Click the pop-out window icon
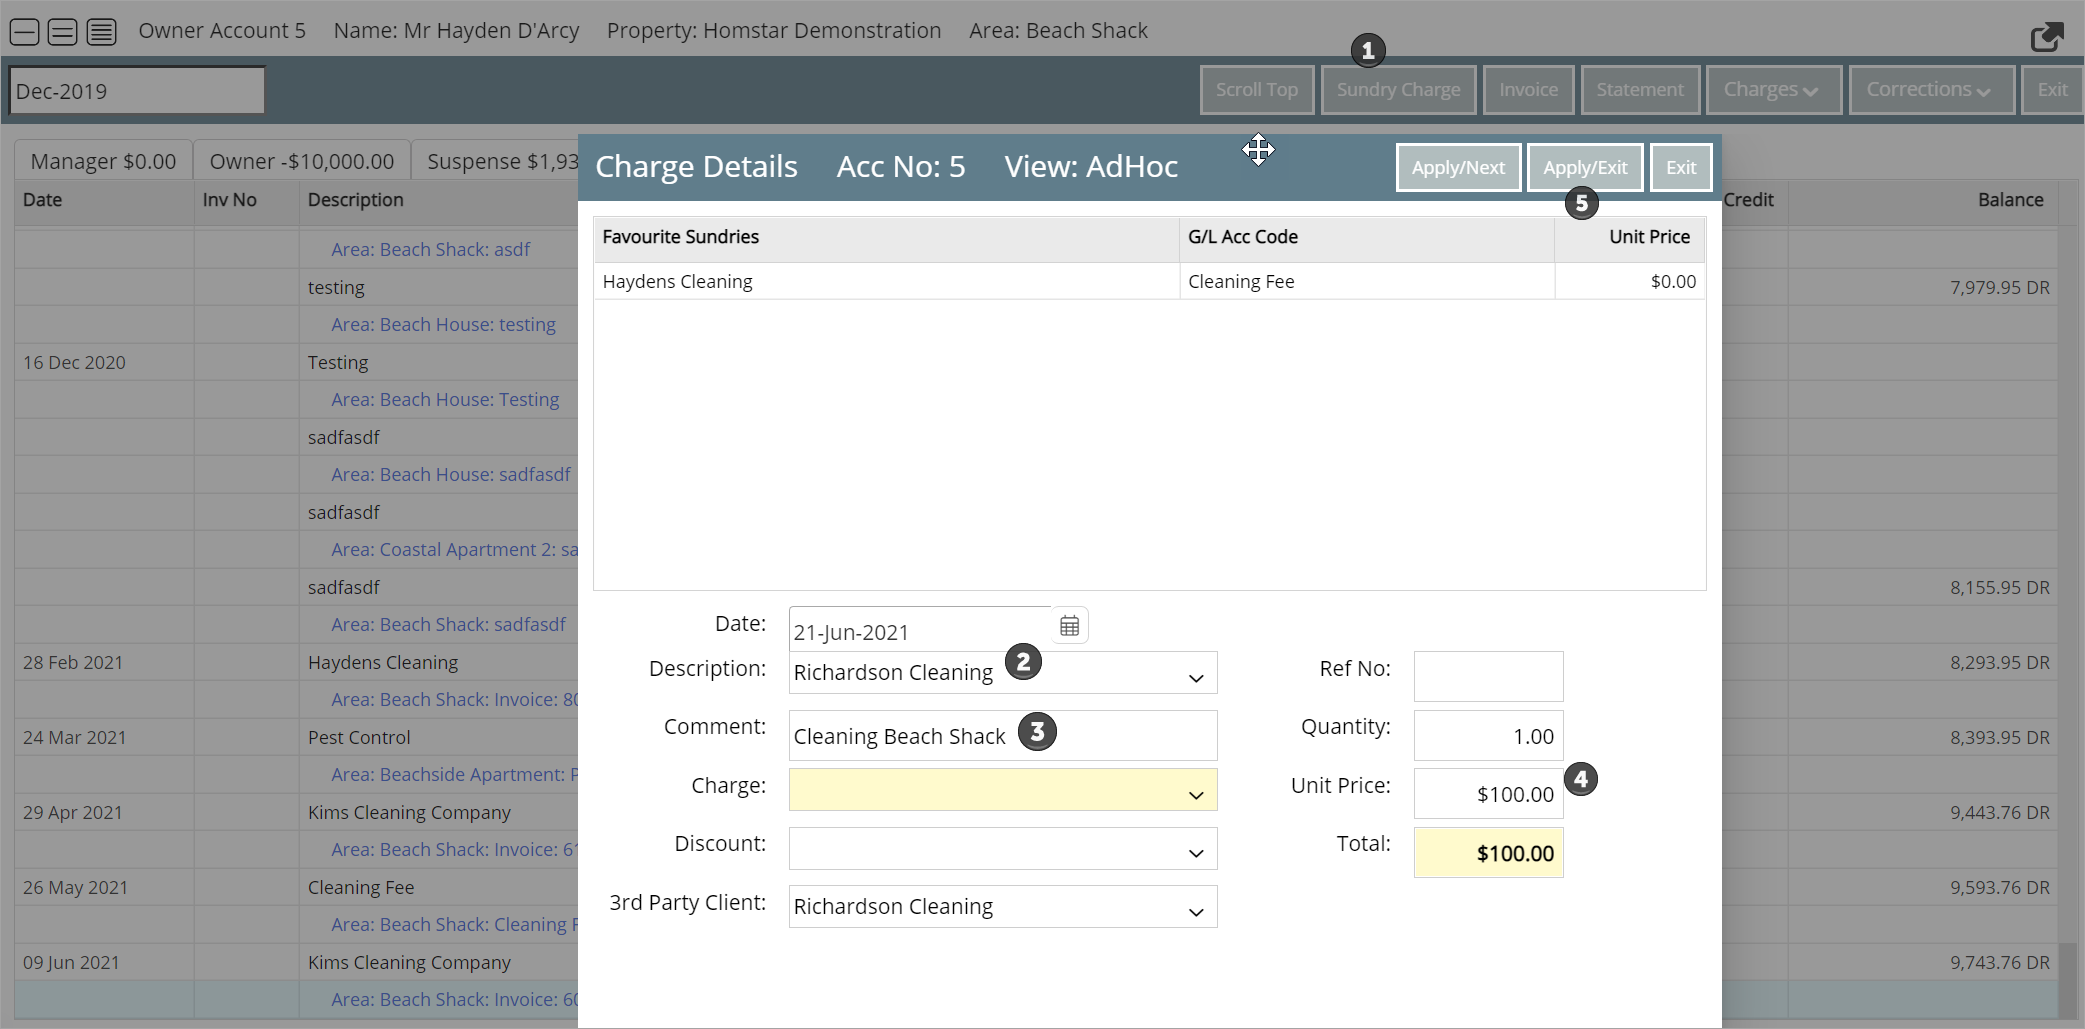2085x1029 pixels. 2046,37
